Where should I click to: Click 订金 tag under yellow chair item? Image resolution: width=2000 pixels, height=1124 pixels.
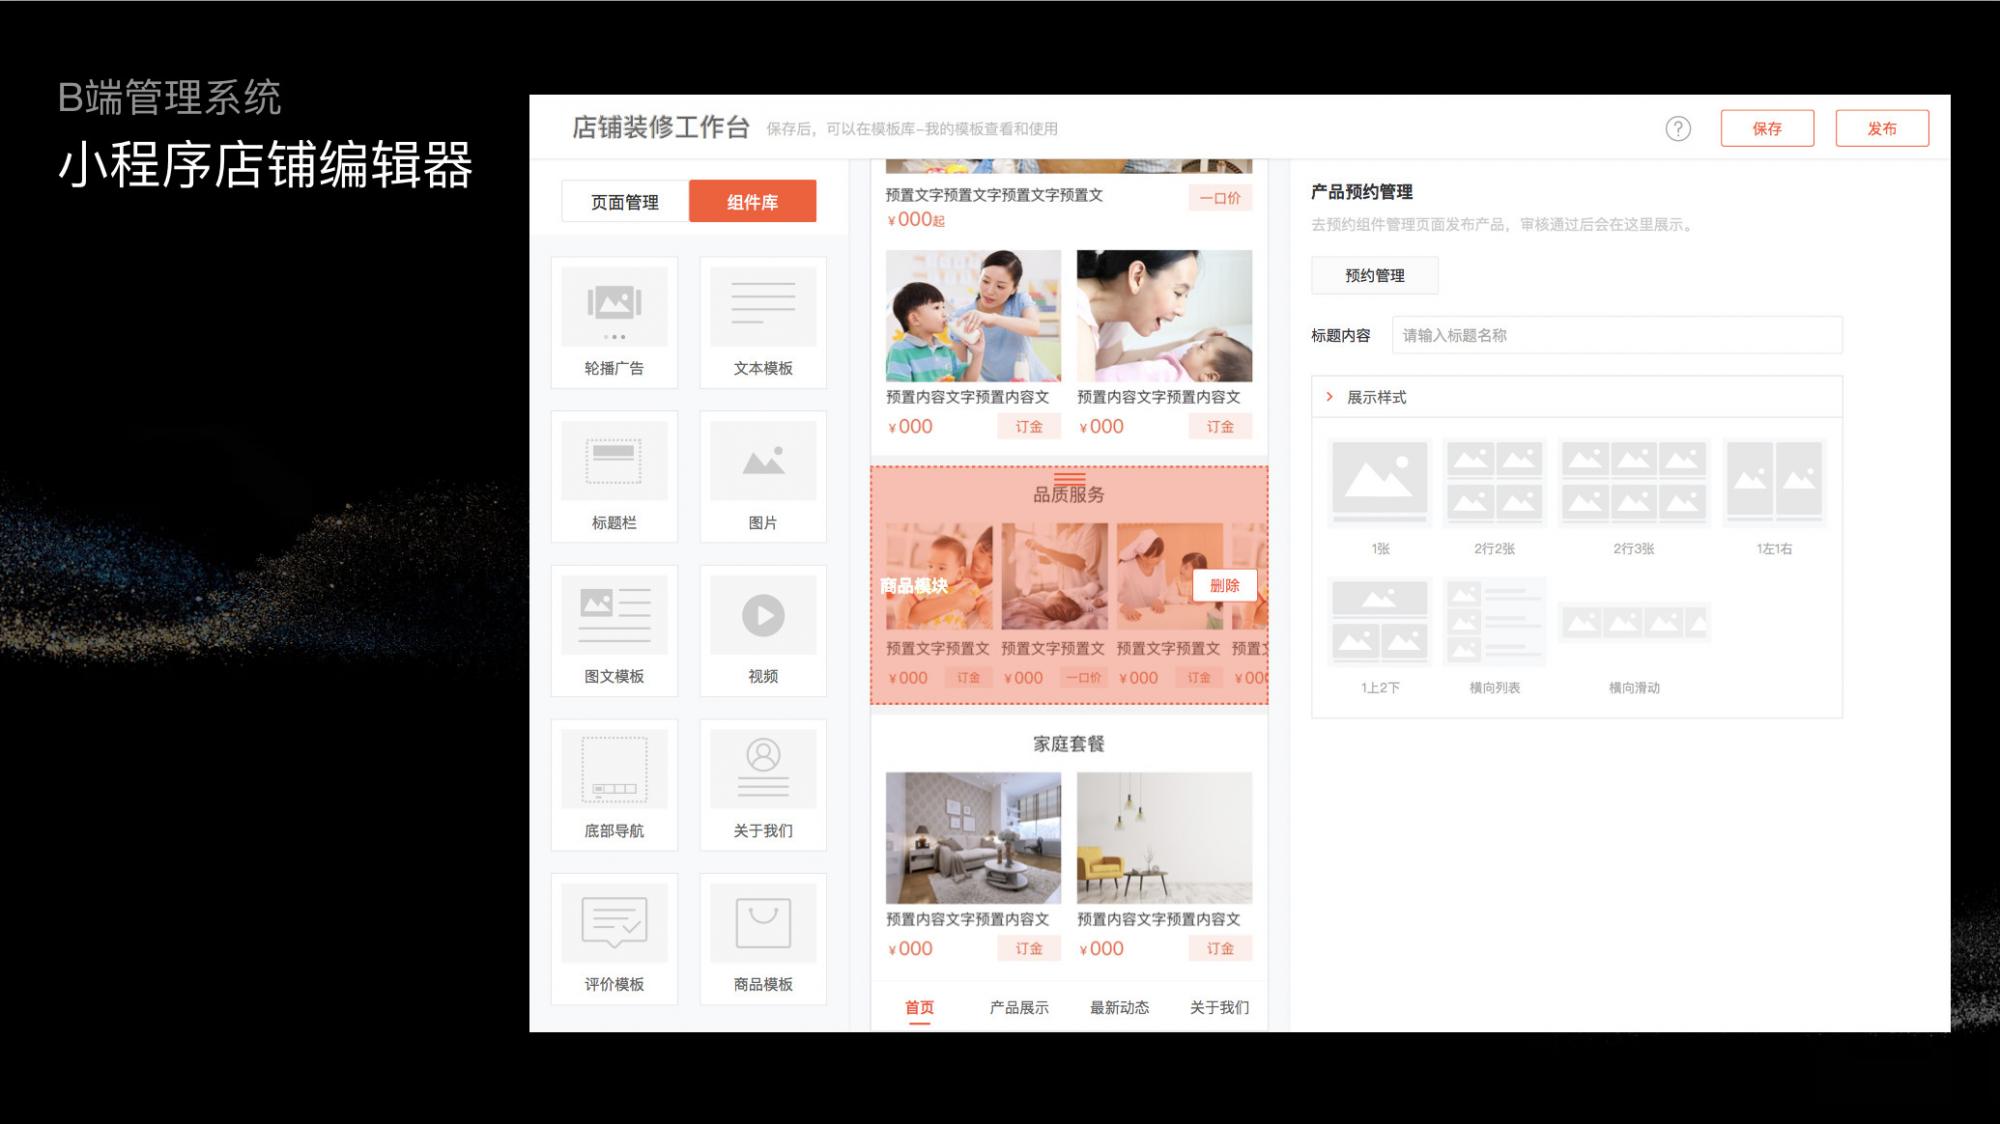[x=1220, y=948]
